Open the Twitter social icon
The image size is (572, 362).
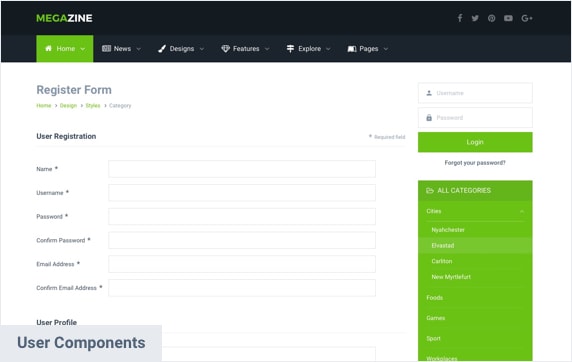pos(475,18)
